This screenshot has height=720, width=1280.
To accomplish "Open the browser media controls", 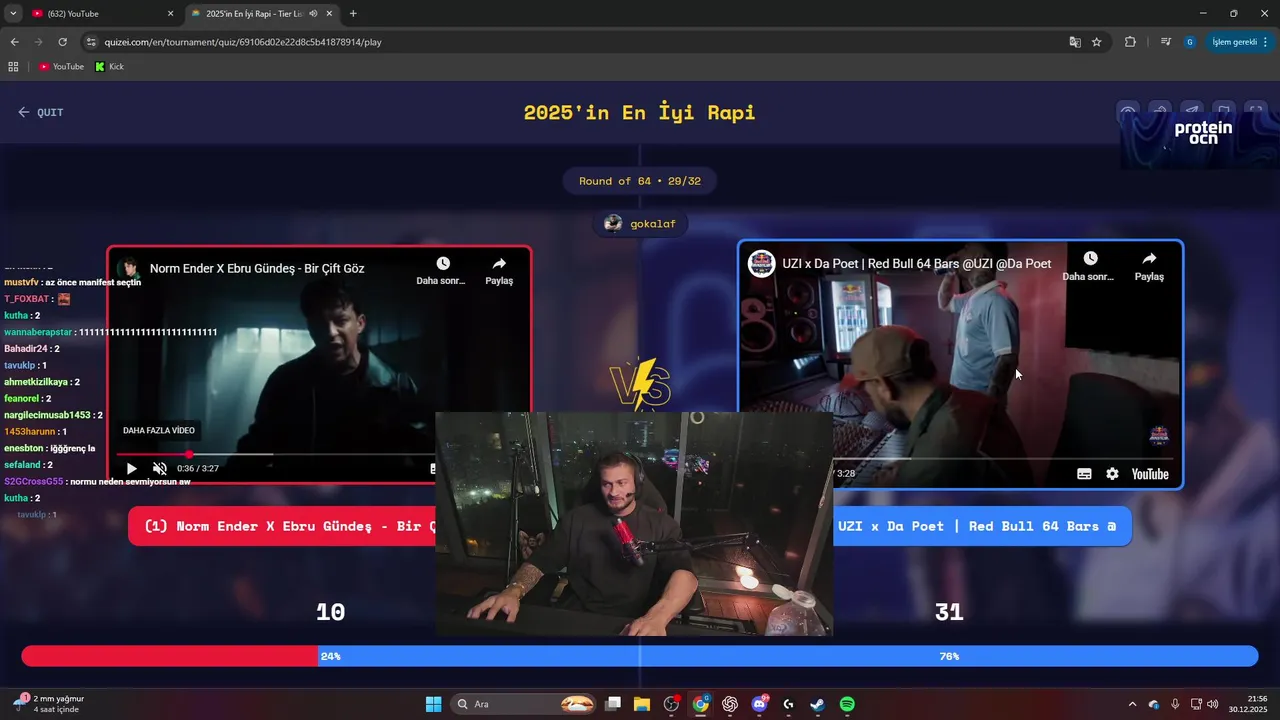I will pos(1165,42).
